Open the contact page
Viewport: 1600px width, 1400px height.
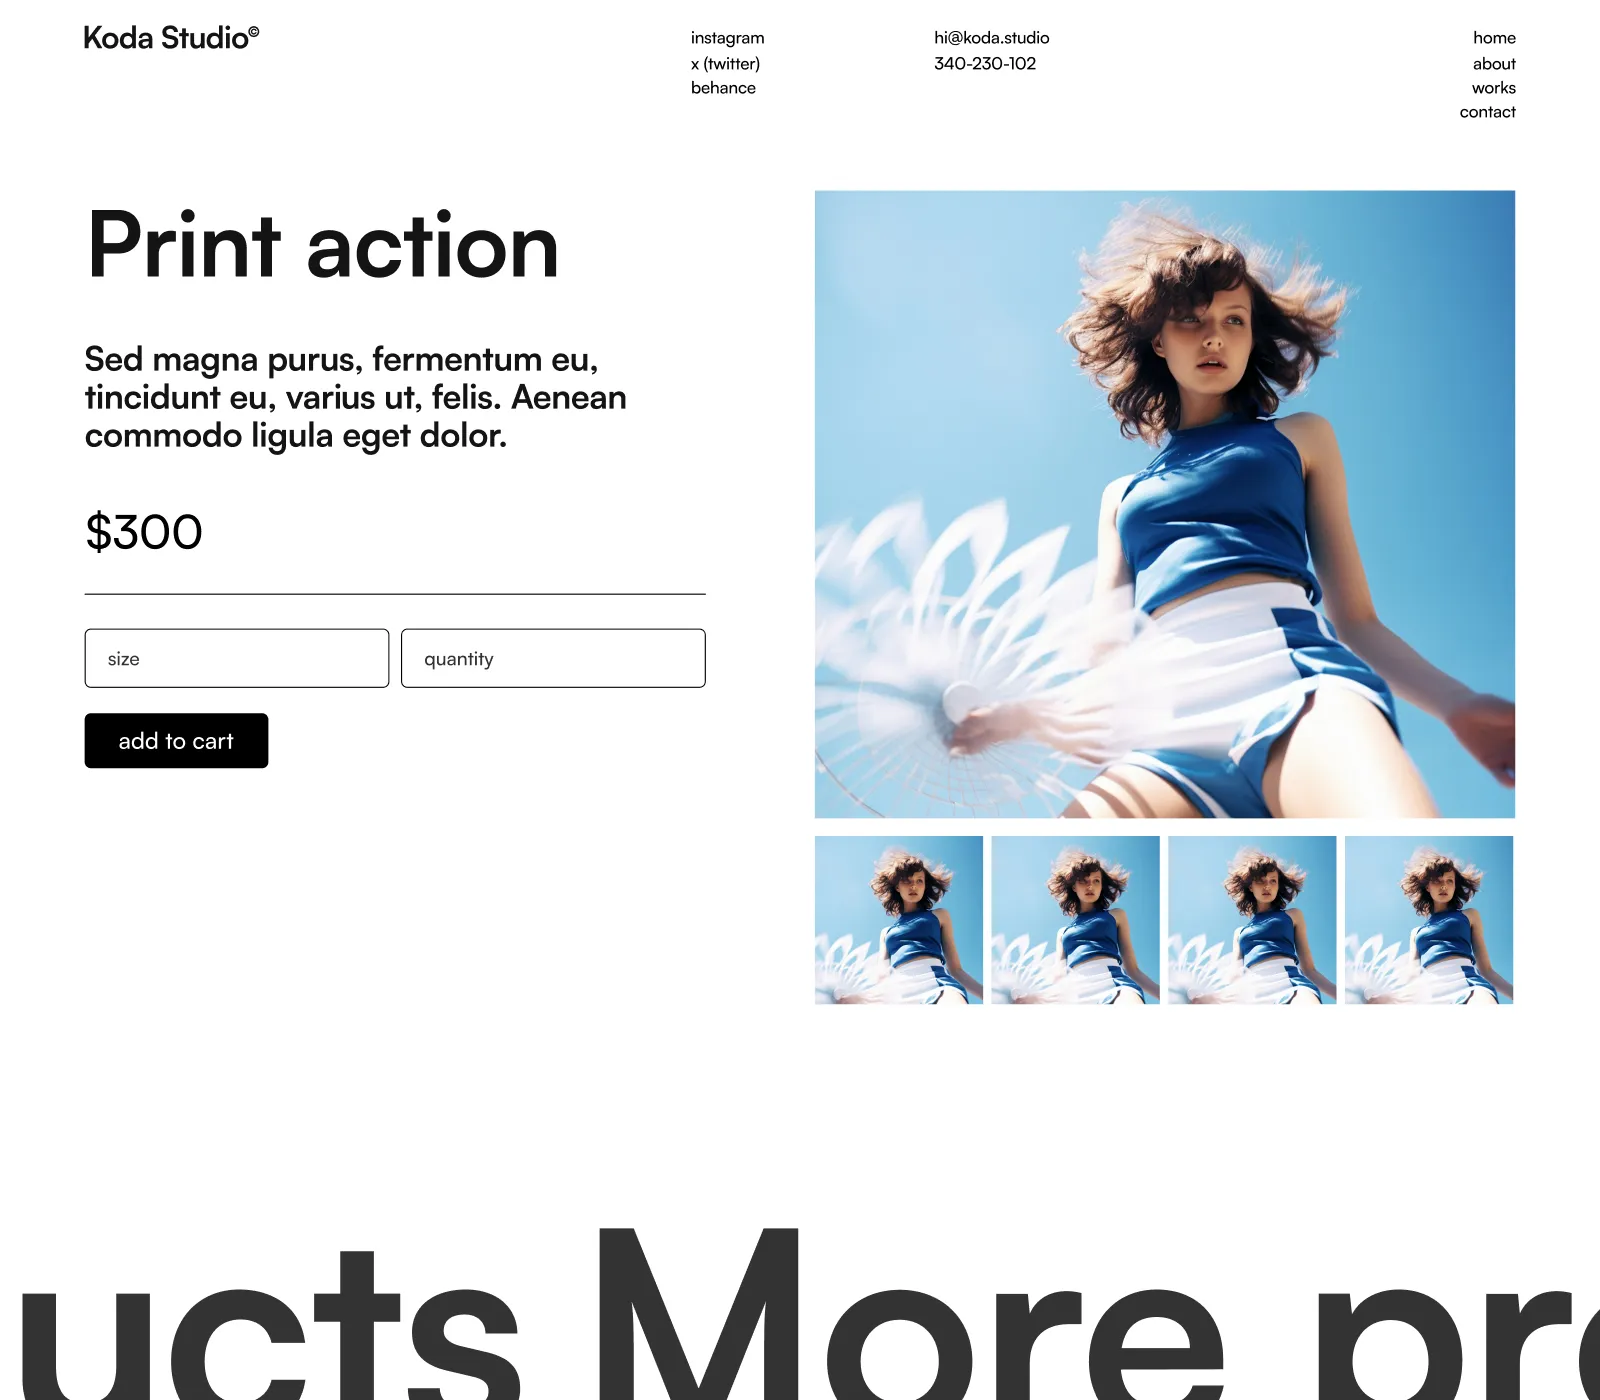point(1487,112)
